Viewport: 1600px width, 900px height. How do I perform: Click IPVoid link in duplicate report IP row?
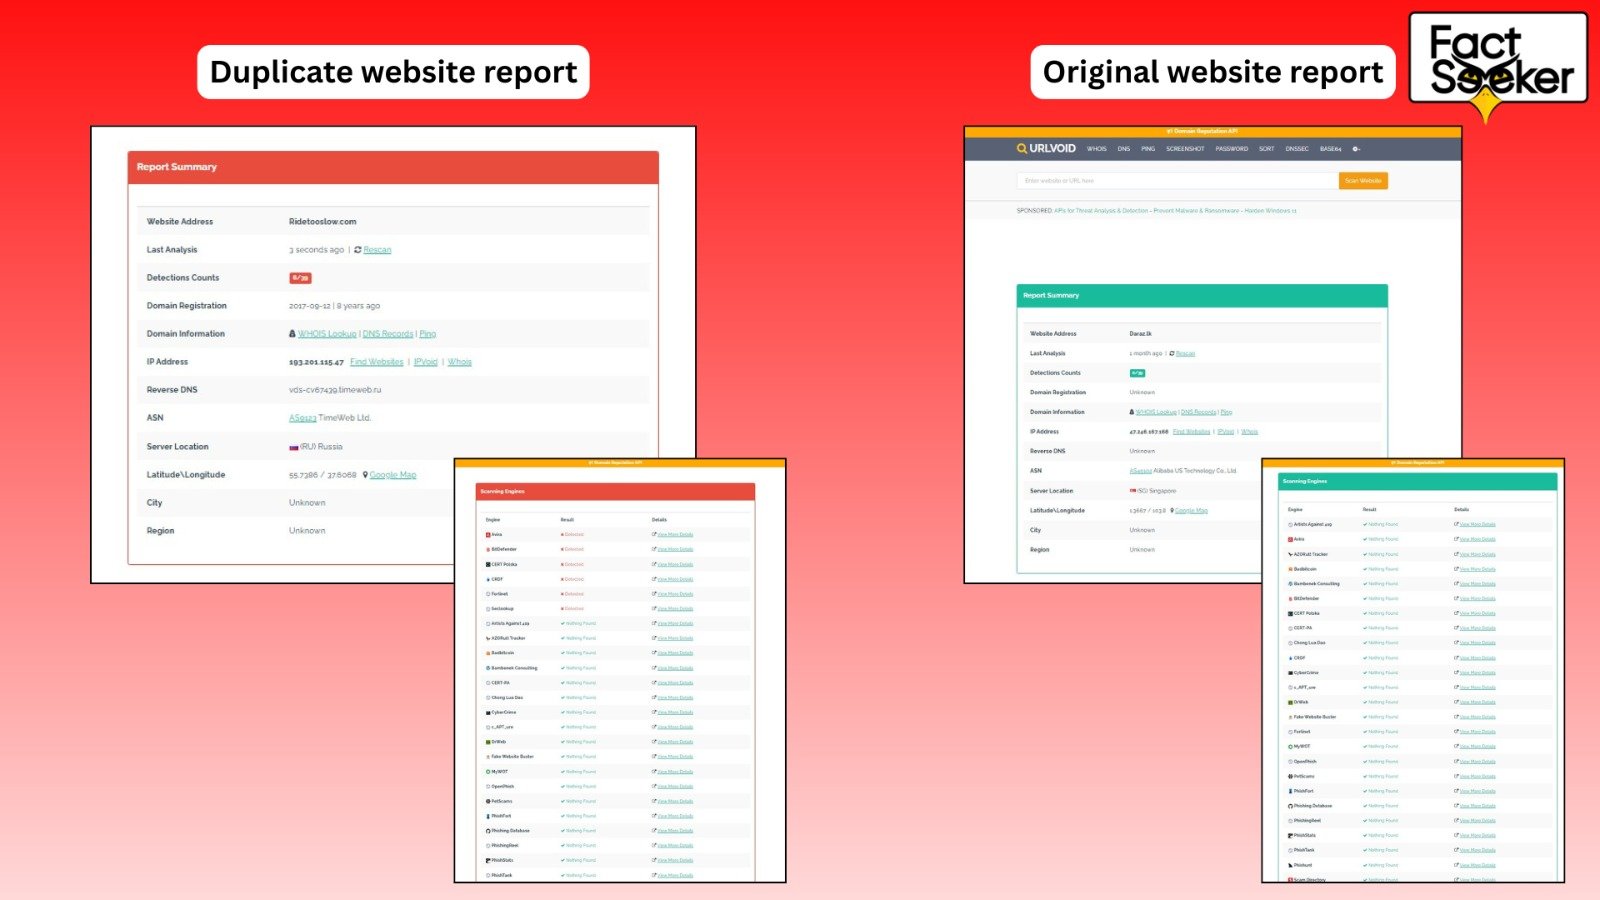click(x=426, y=362)
